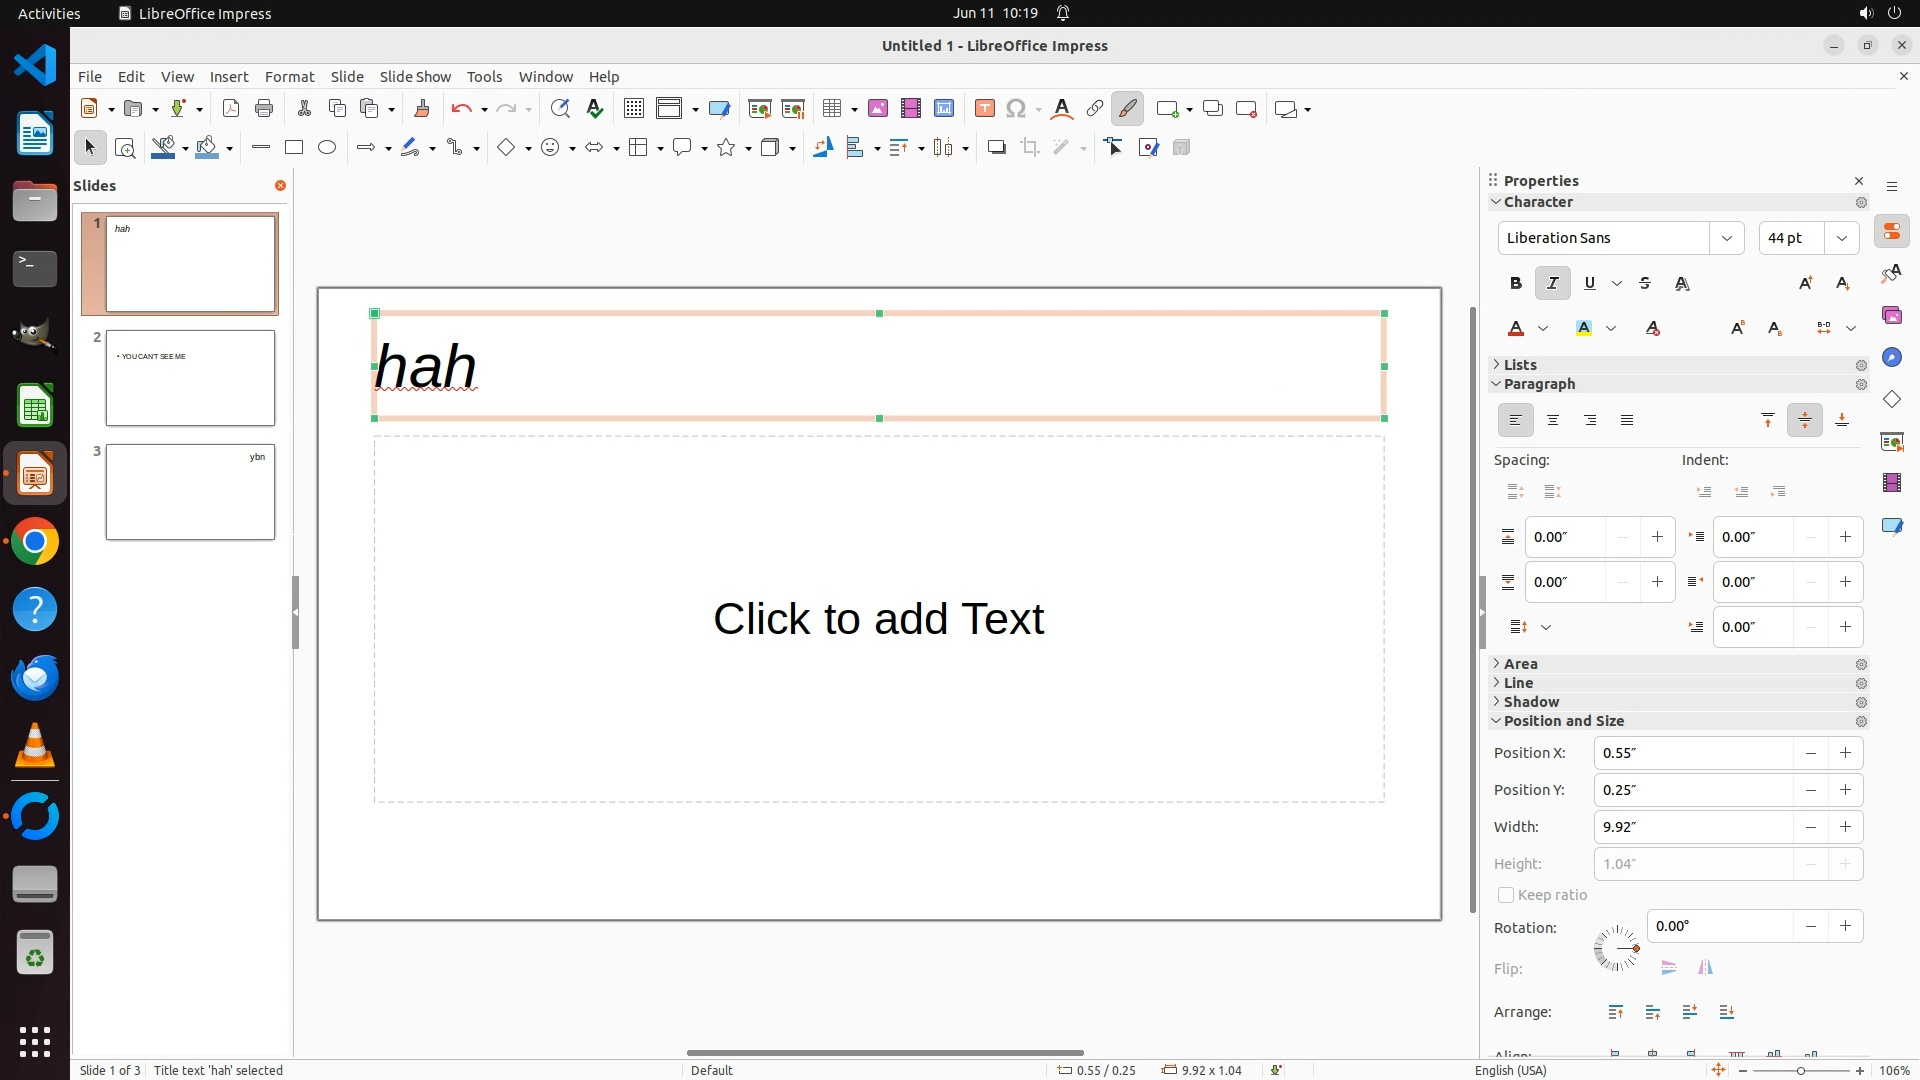Select slide 2 thumbnail
1920x1080 pixels.
(190, 378)
